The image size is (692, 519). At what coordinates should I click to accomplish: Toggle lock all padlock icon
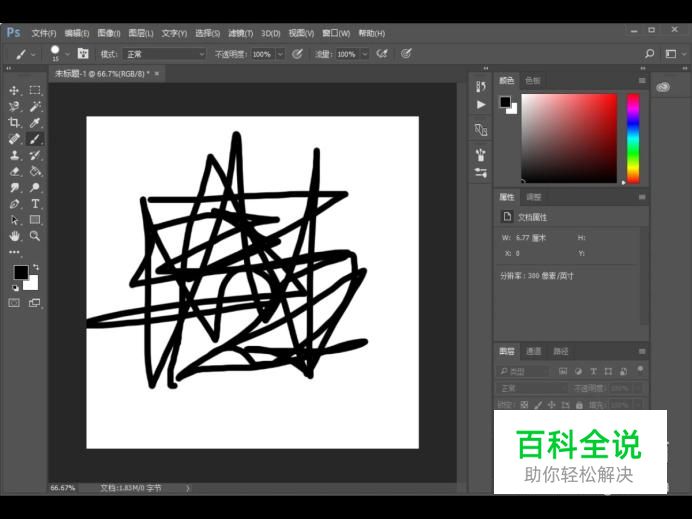pyautogui.click(x=579, y=404)
